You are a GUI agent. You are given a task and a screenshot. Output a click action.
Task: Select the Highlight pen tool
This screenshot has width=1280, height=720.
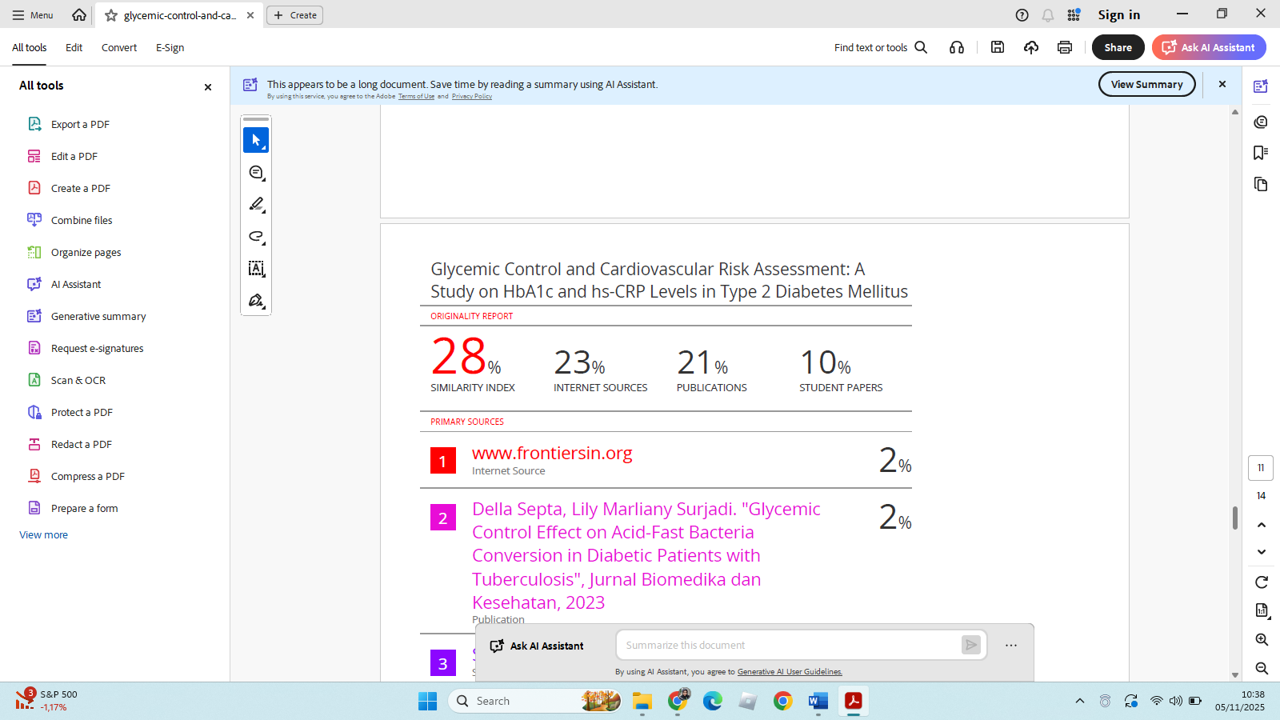pyautogui.click(x=256, y=205)
